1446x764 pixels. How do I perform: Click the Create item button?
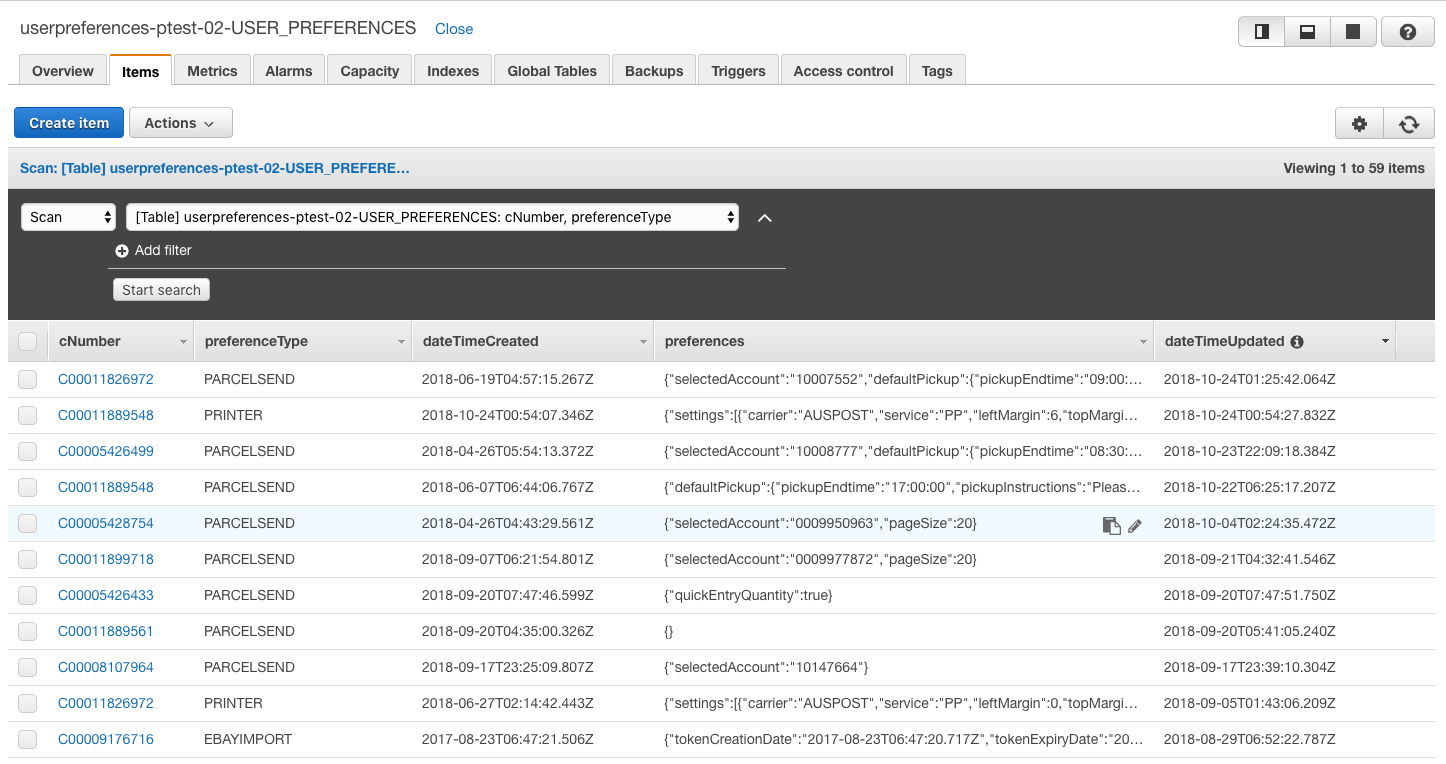[x=69, y=123]
